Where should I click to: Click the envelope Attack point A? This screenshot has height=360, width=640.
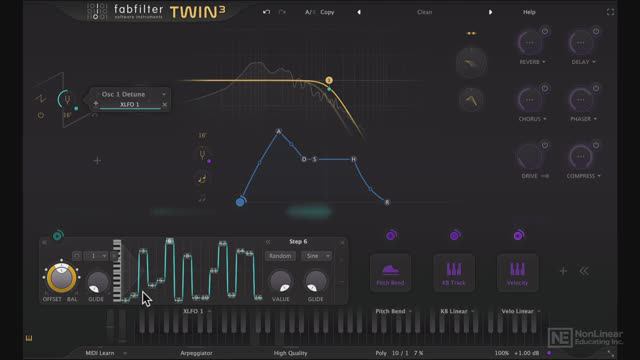click(x=279, y=131)
